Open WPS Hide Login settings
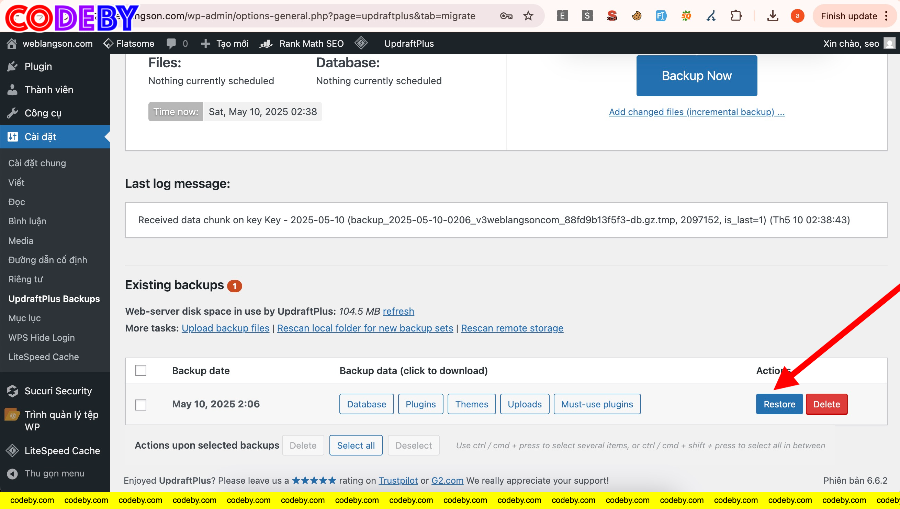The height and width of the screenshot is (509, 900). (x=41, y=337)
